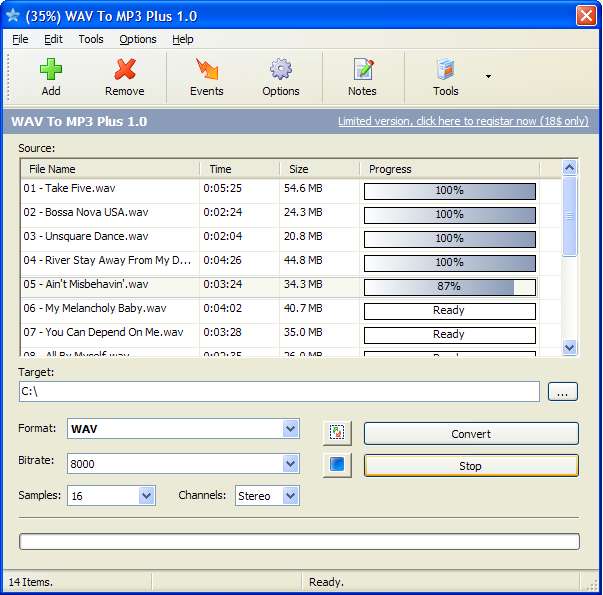The width and height of the screenshot is (603, 595).
Task: Click the source list scrollbar thumb
Action: pos(570,216)
